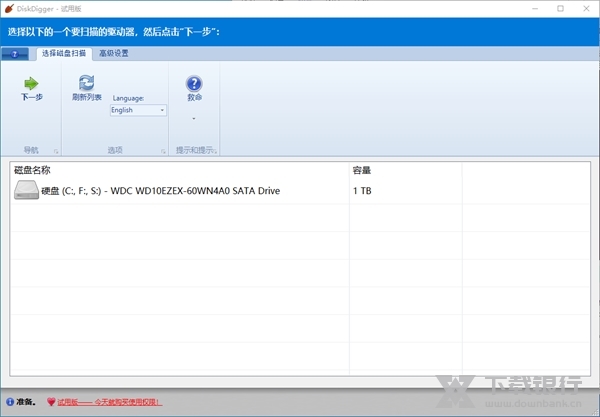Open the help menu arrow below 救命
600x417 pixels.
pos(194,119)
